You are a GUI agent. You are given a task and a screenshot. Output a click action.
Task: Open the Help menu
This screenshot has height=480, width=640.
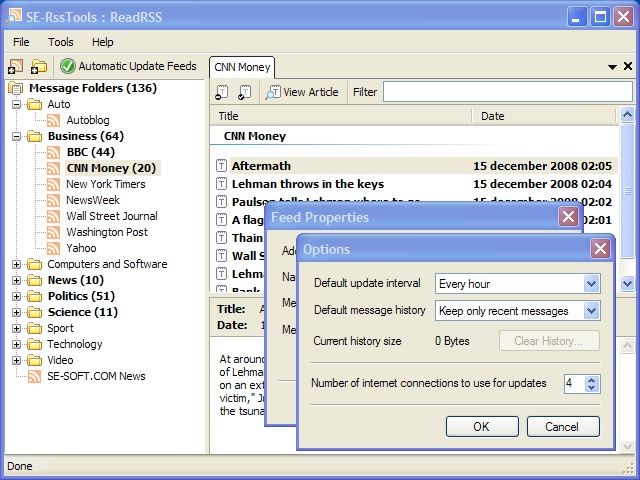click(x=102, y=42)
